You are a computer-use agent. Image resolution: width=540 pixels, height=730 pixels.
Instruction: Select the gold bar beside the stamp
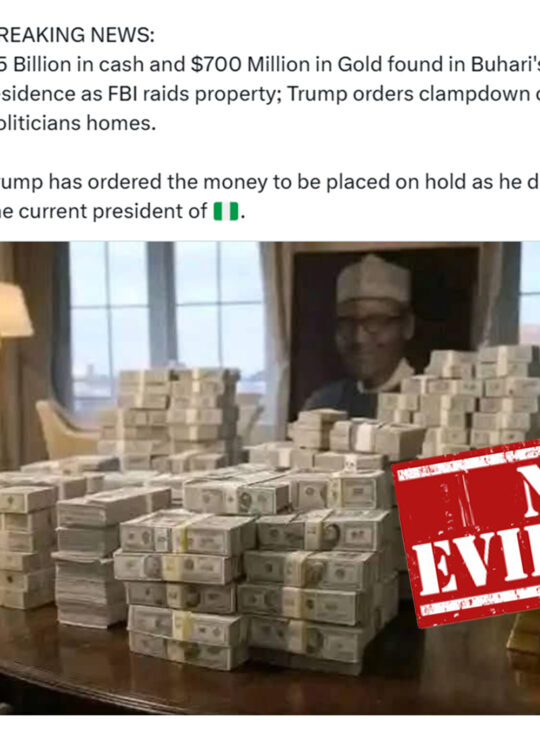pos(523,635)
